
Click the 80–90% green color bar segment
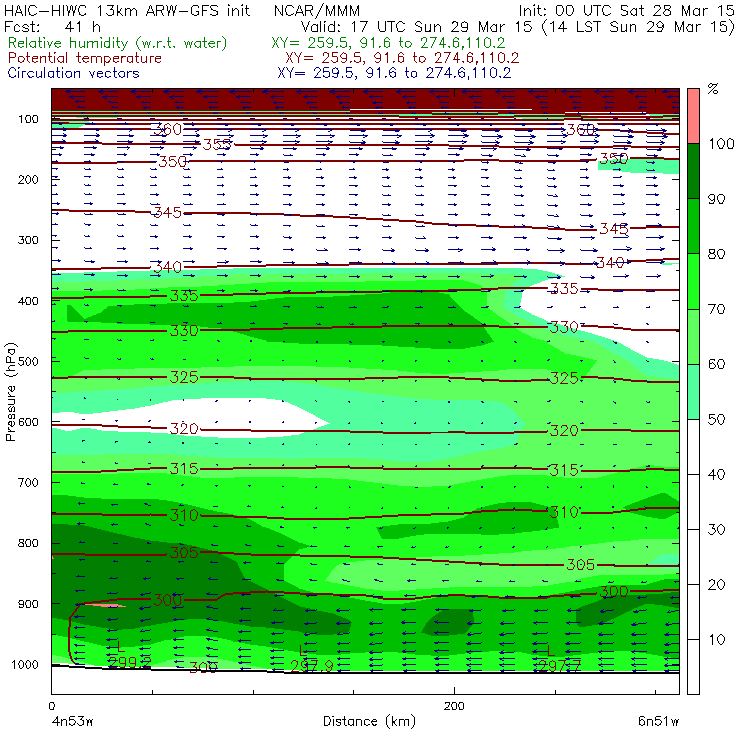point(693,226)
